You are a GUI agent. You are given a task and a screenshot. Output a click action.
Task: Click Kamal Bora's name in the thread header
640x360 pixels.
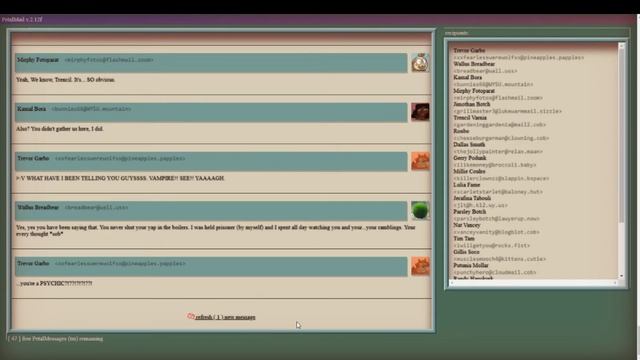[31, 109]
